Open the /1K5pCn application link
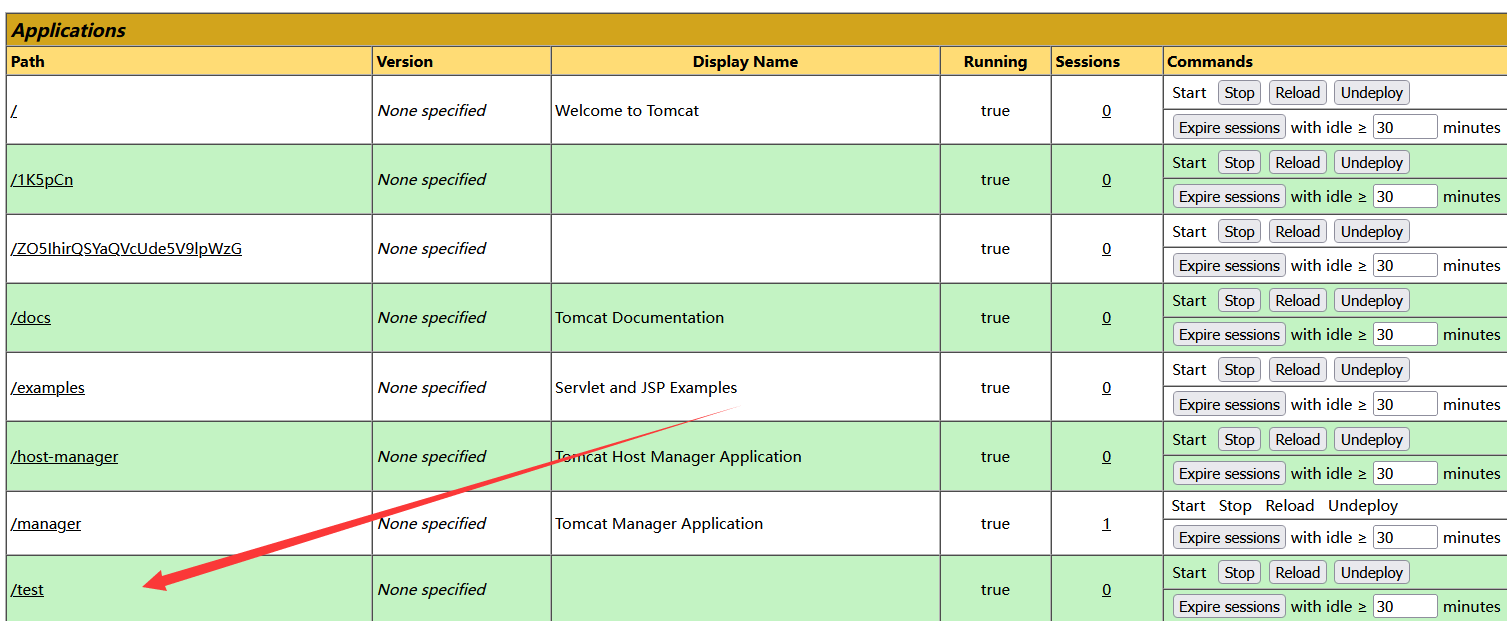1507x621 pixels. point(42,180)
